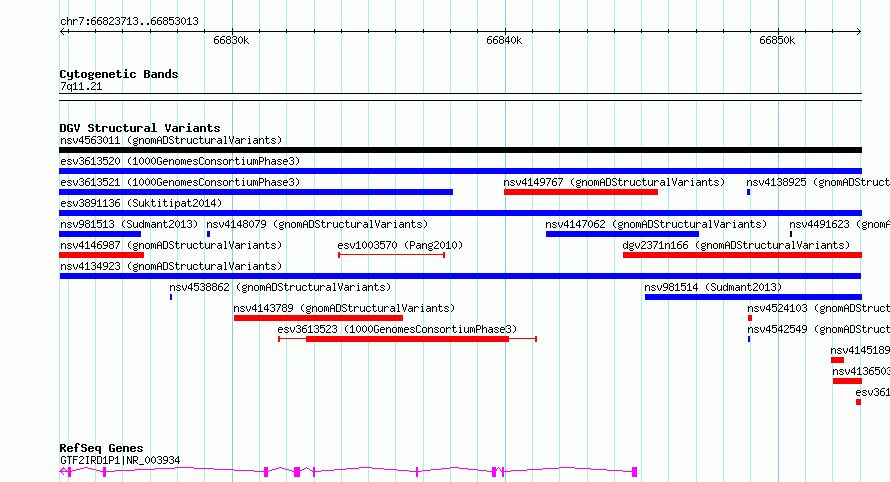Select red nsv4149767 variant bar

coord(581,192)
